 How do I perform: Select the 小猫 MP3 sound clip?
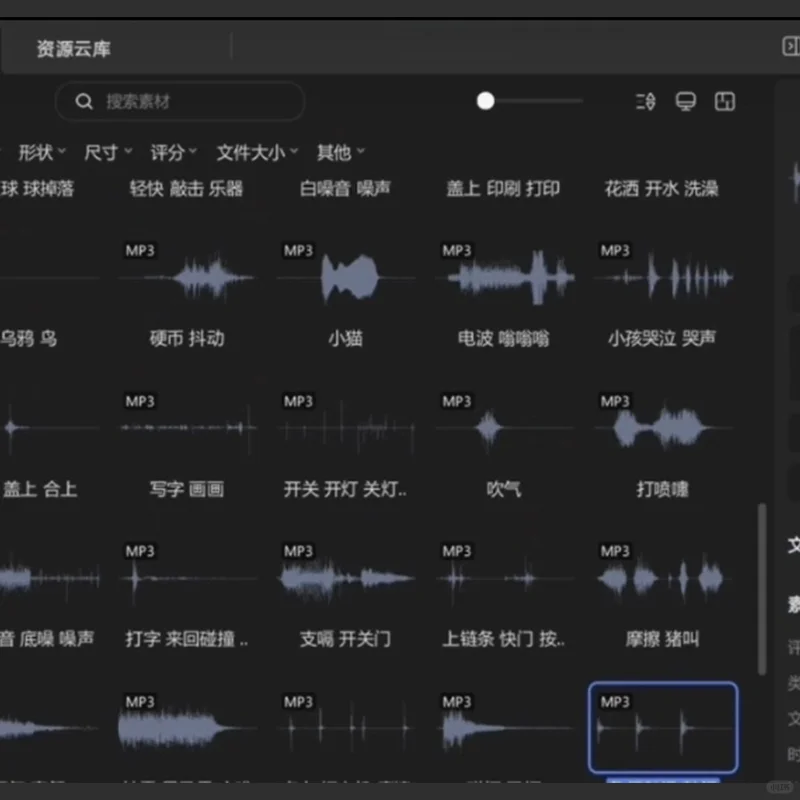click(x=347, y=275)
